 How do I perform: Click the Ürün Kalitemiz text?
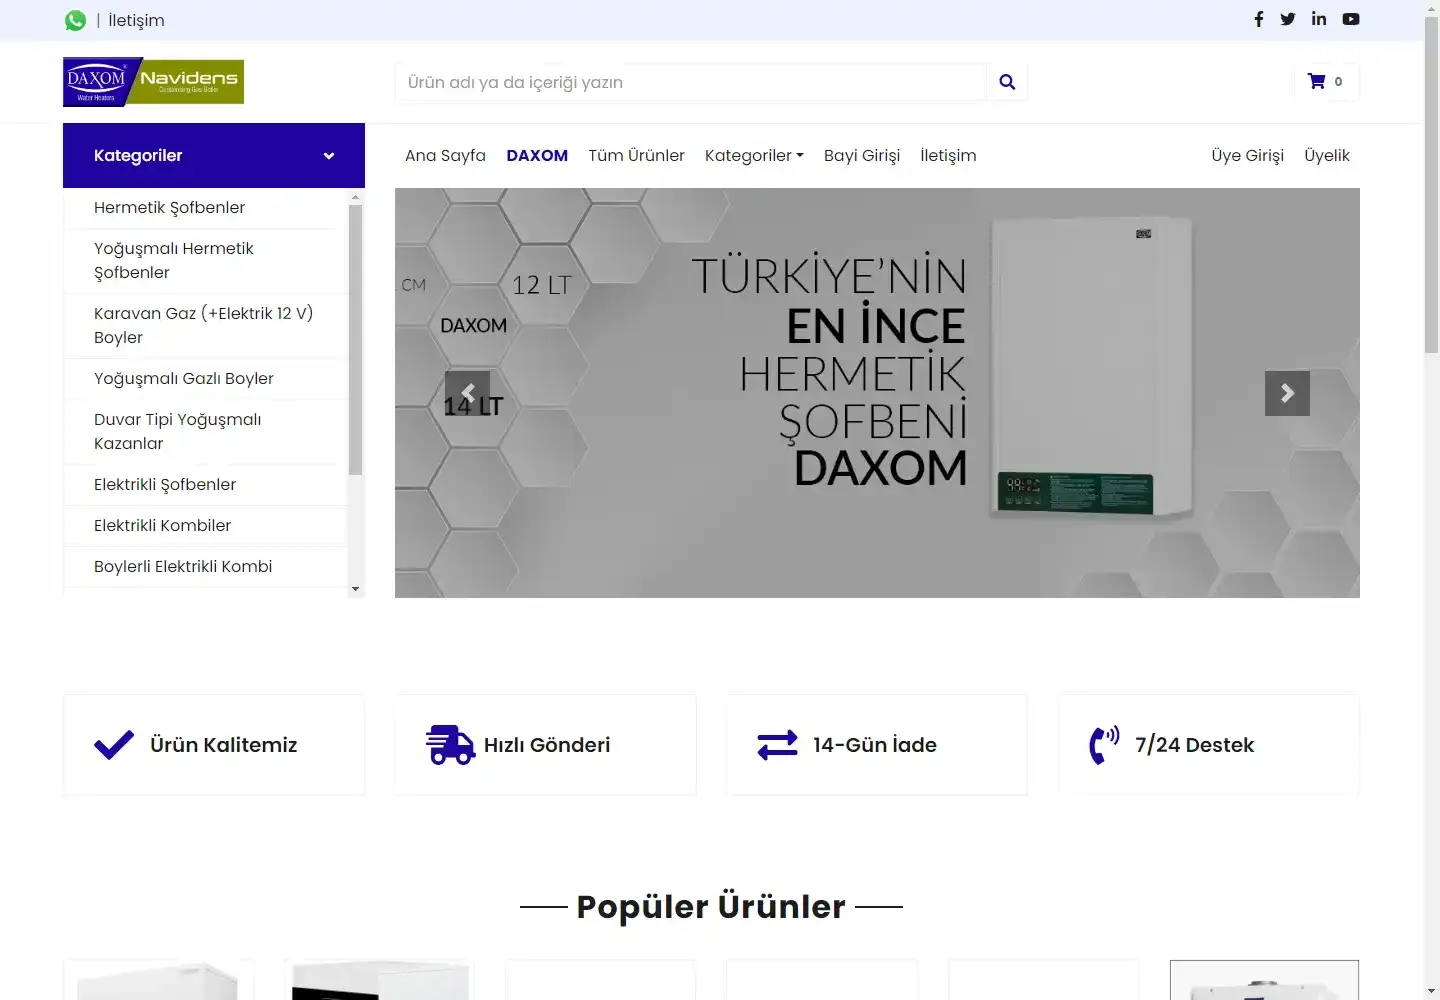pos(224,745)
